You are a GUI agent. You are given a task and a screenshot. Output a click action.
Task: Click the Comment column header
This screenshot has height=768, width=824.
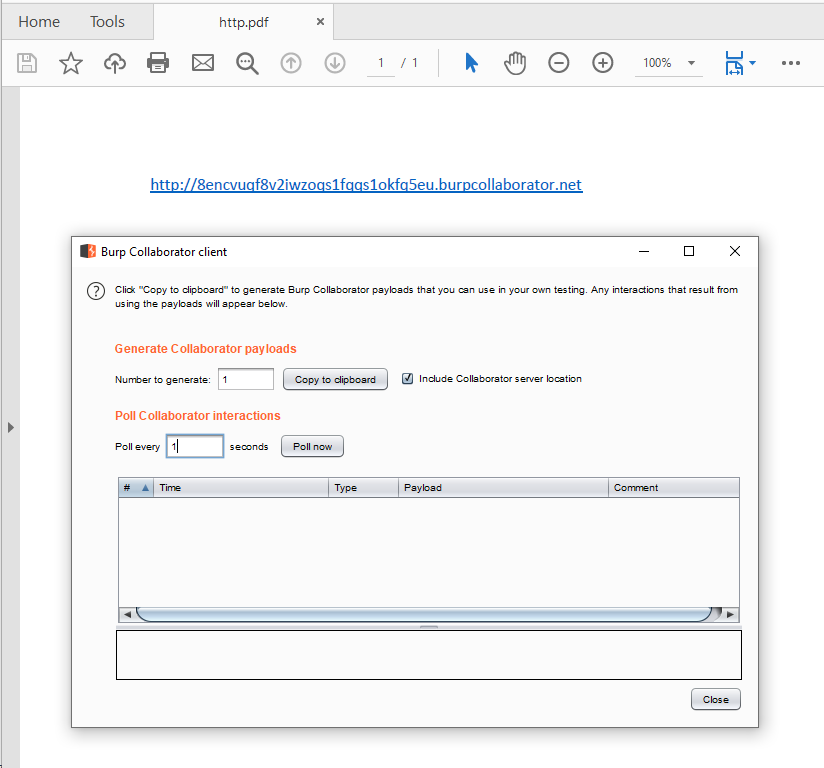(674, 488)
